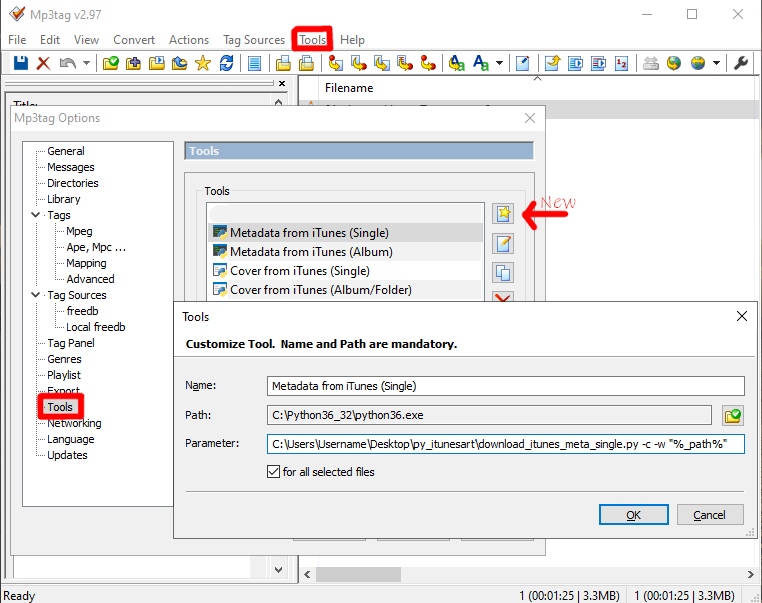Viewport: 762px width, 603px height.
Task: Collapse the Tag Sources tree node
Action: (x=35, y=294)
